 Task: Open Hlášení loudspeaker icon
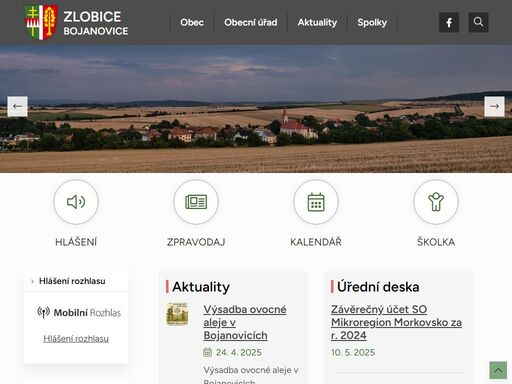(76, 202)
